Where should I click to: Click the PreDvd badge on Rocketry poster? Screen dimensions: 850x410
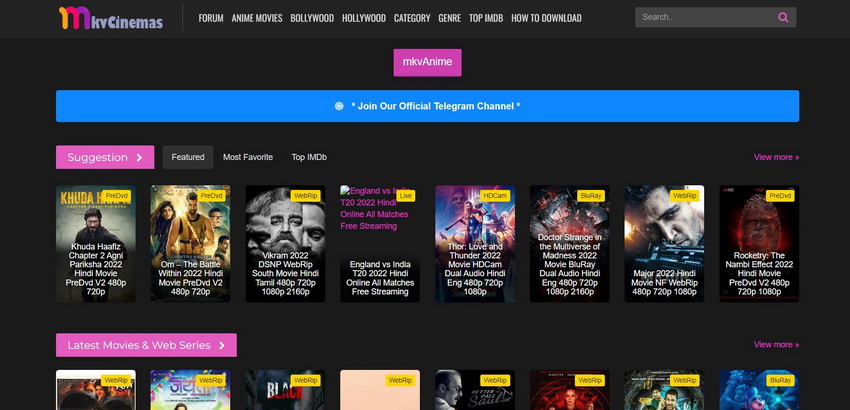[x=780, y=196]
